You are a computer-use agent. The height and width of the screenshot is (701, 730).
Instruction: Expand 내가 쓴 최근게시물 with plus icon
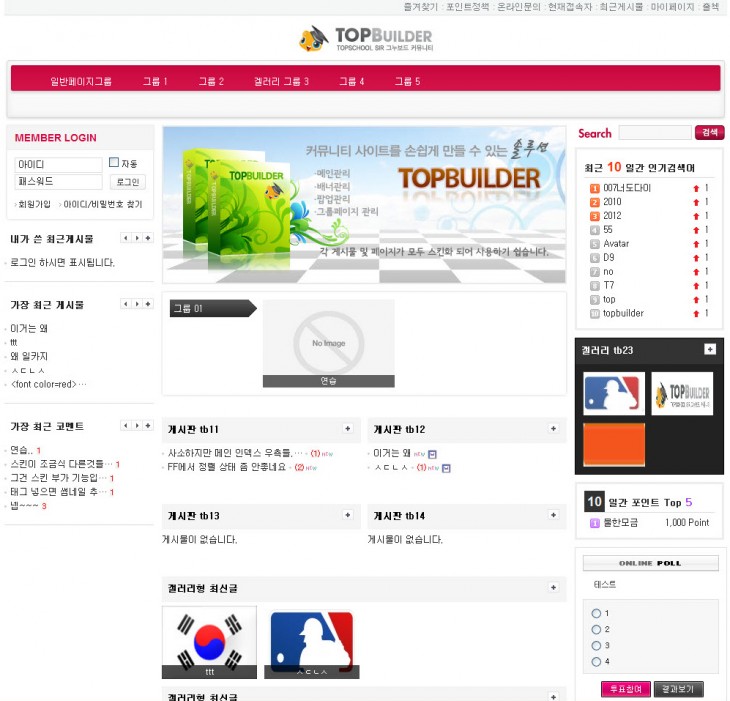(148, 238)
